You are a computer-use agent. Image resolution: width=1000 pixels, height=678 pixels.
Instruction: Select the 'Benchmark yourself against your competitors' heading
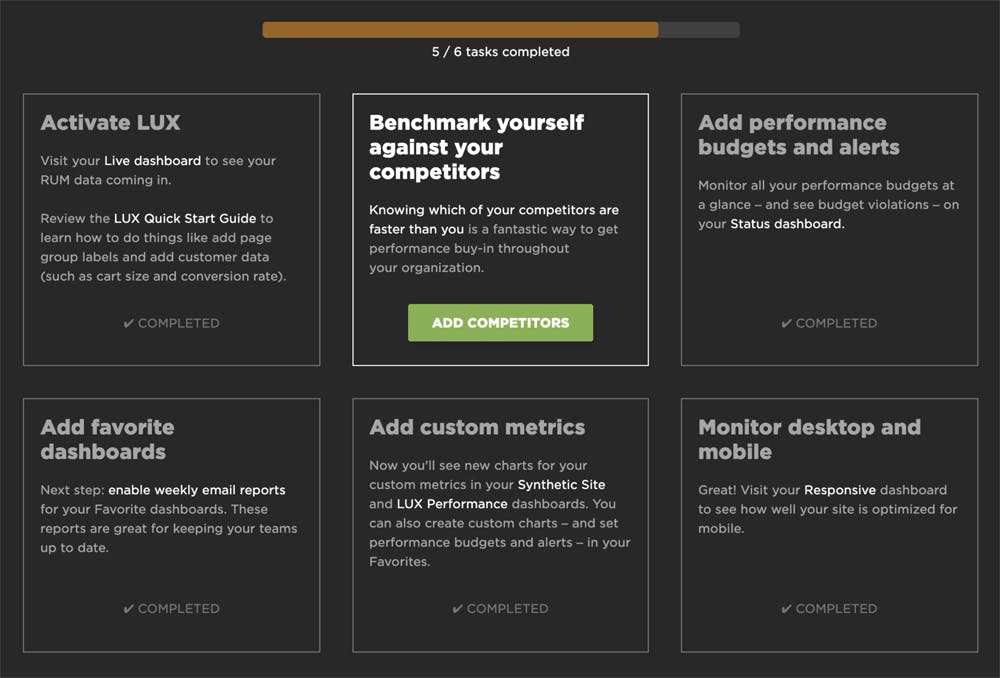pos(476,147)
